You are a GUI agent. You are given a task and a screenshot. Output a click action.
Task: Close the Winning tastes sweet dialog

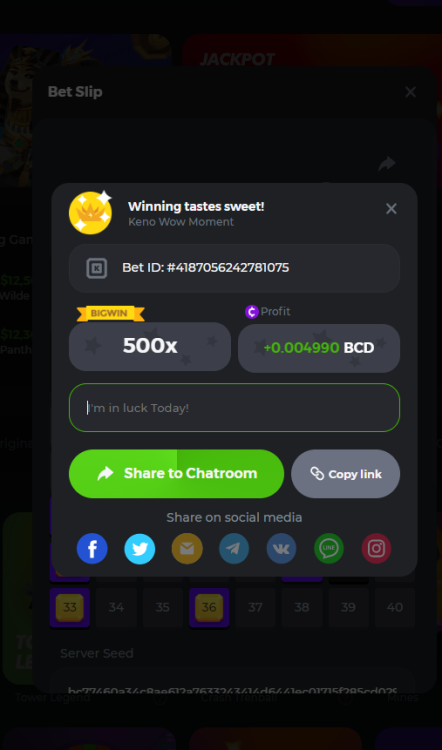click(x=391, y=209)
